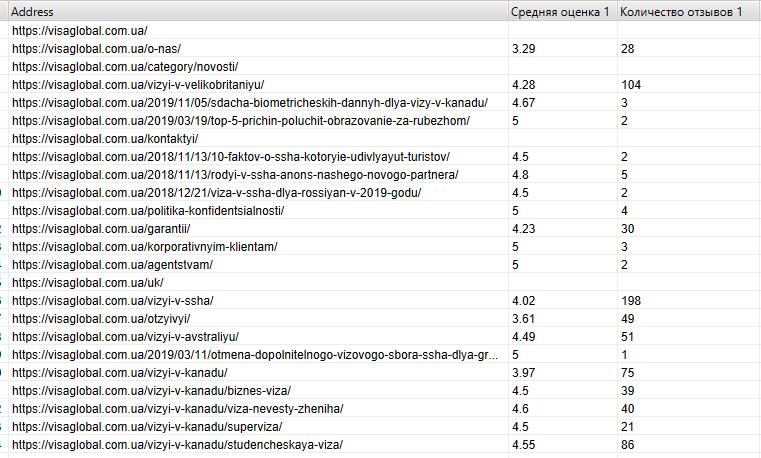Click the review count cell 104
Image resolution: width=761 pixels, height=458 pixels.
click(x=630, y=85)
